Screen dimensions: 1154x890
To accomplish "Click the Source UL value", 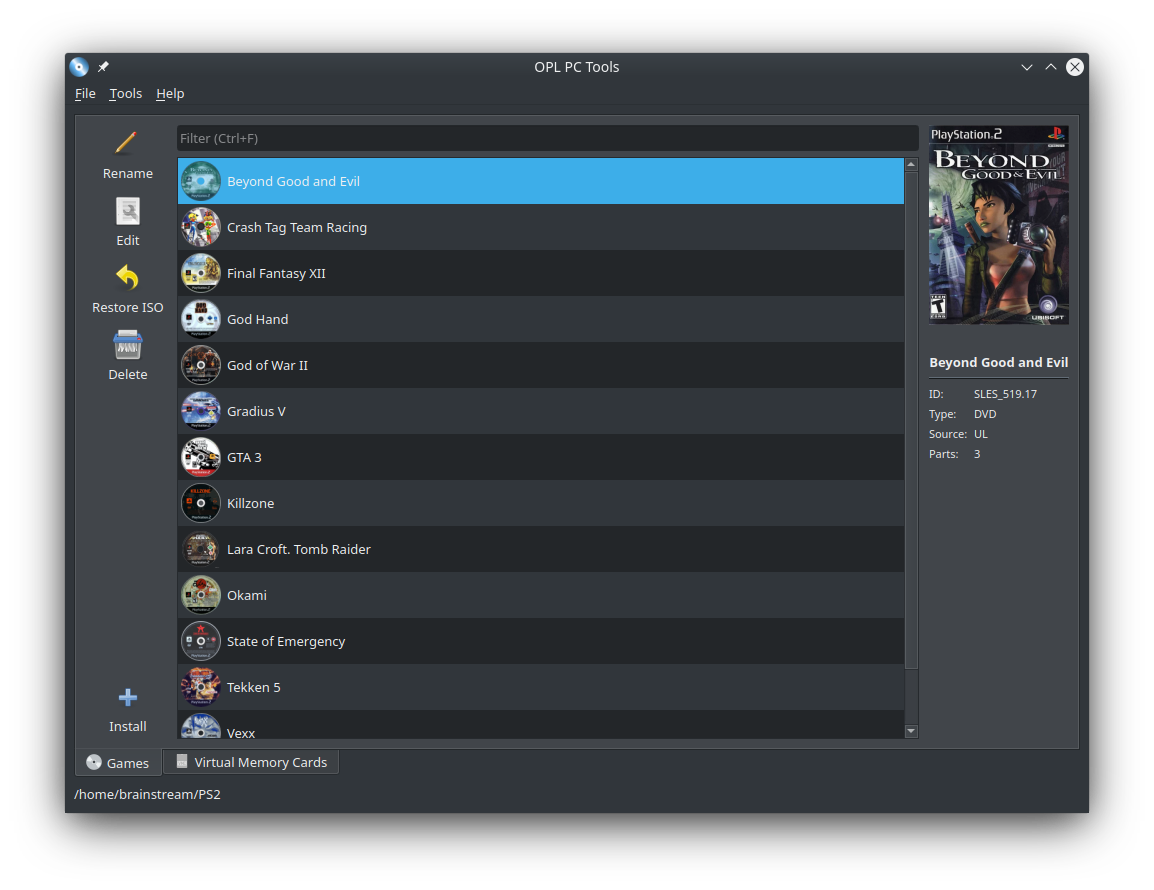I will point(980,434).
